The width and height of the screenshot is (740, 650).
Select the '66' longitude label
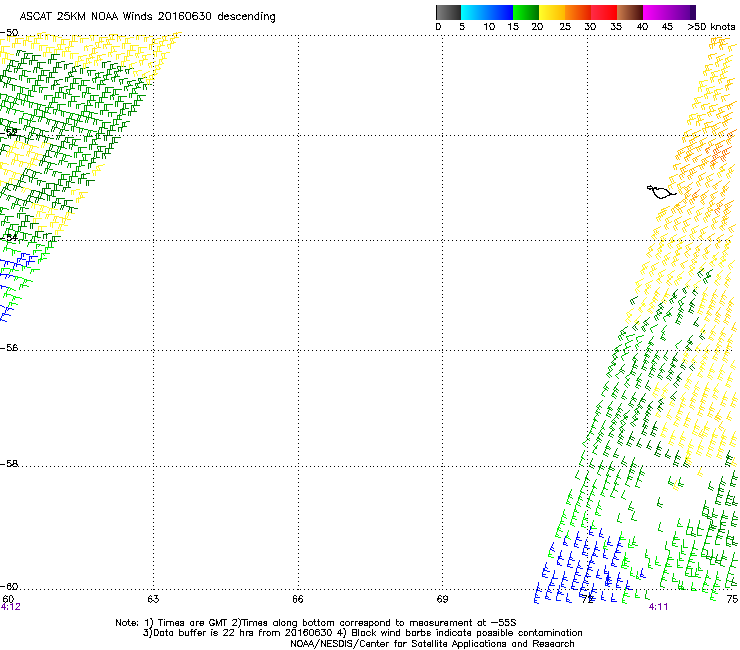298,599
